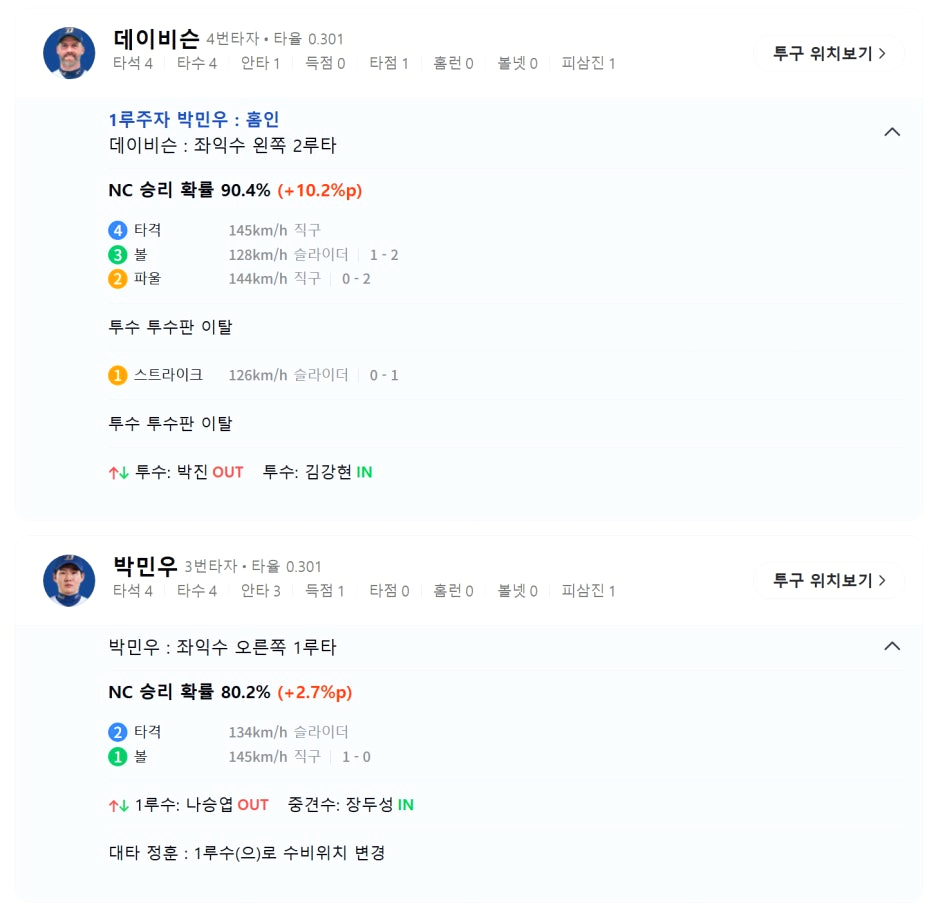The width and height of the screenshot is (936, 915).
Task: Click the orange pitch 2 파울 icon
Action: coord(119,279)
